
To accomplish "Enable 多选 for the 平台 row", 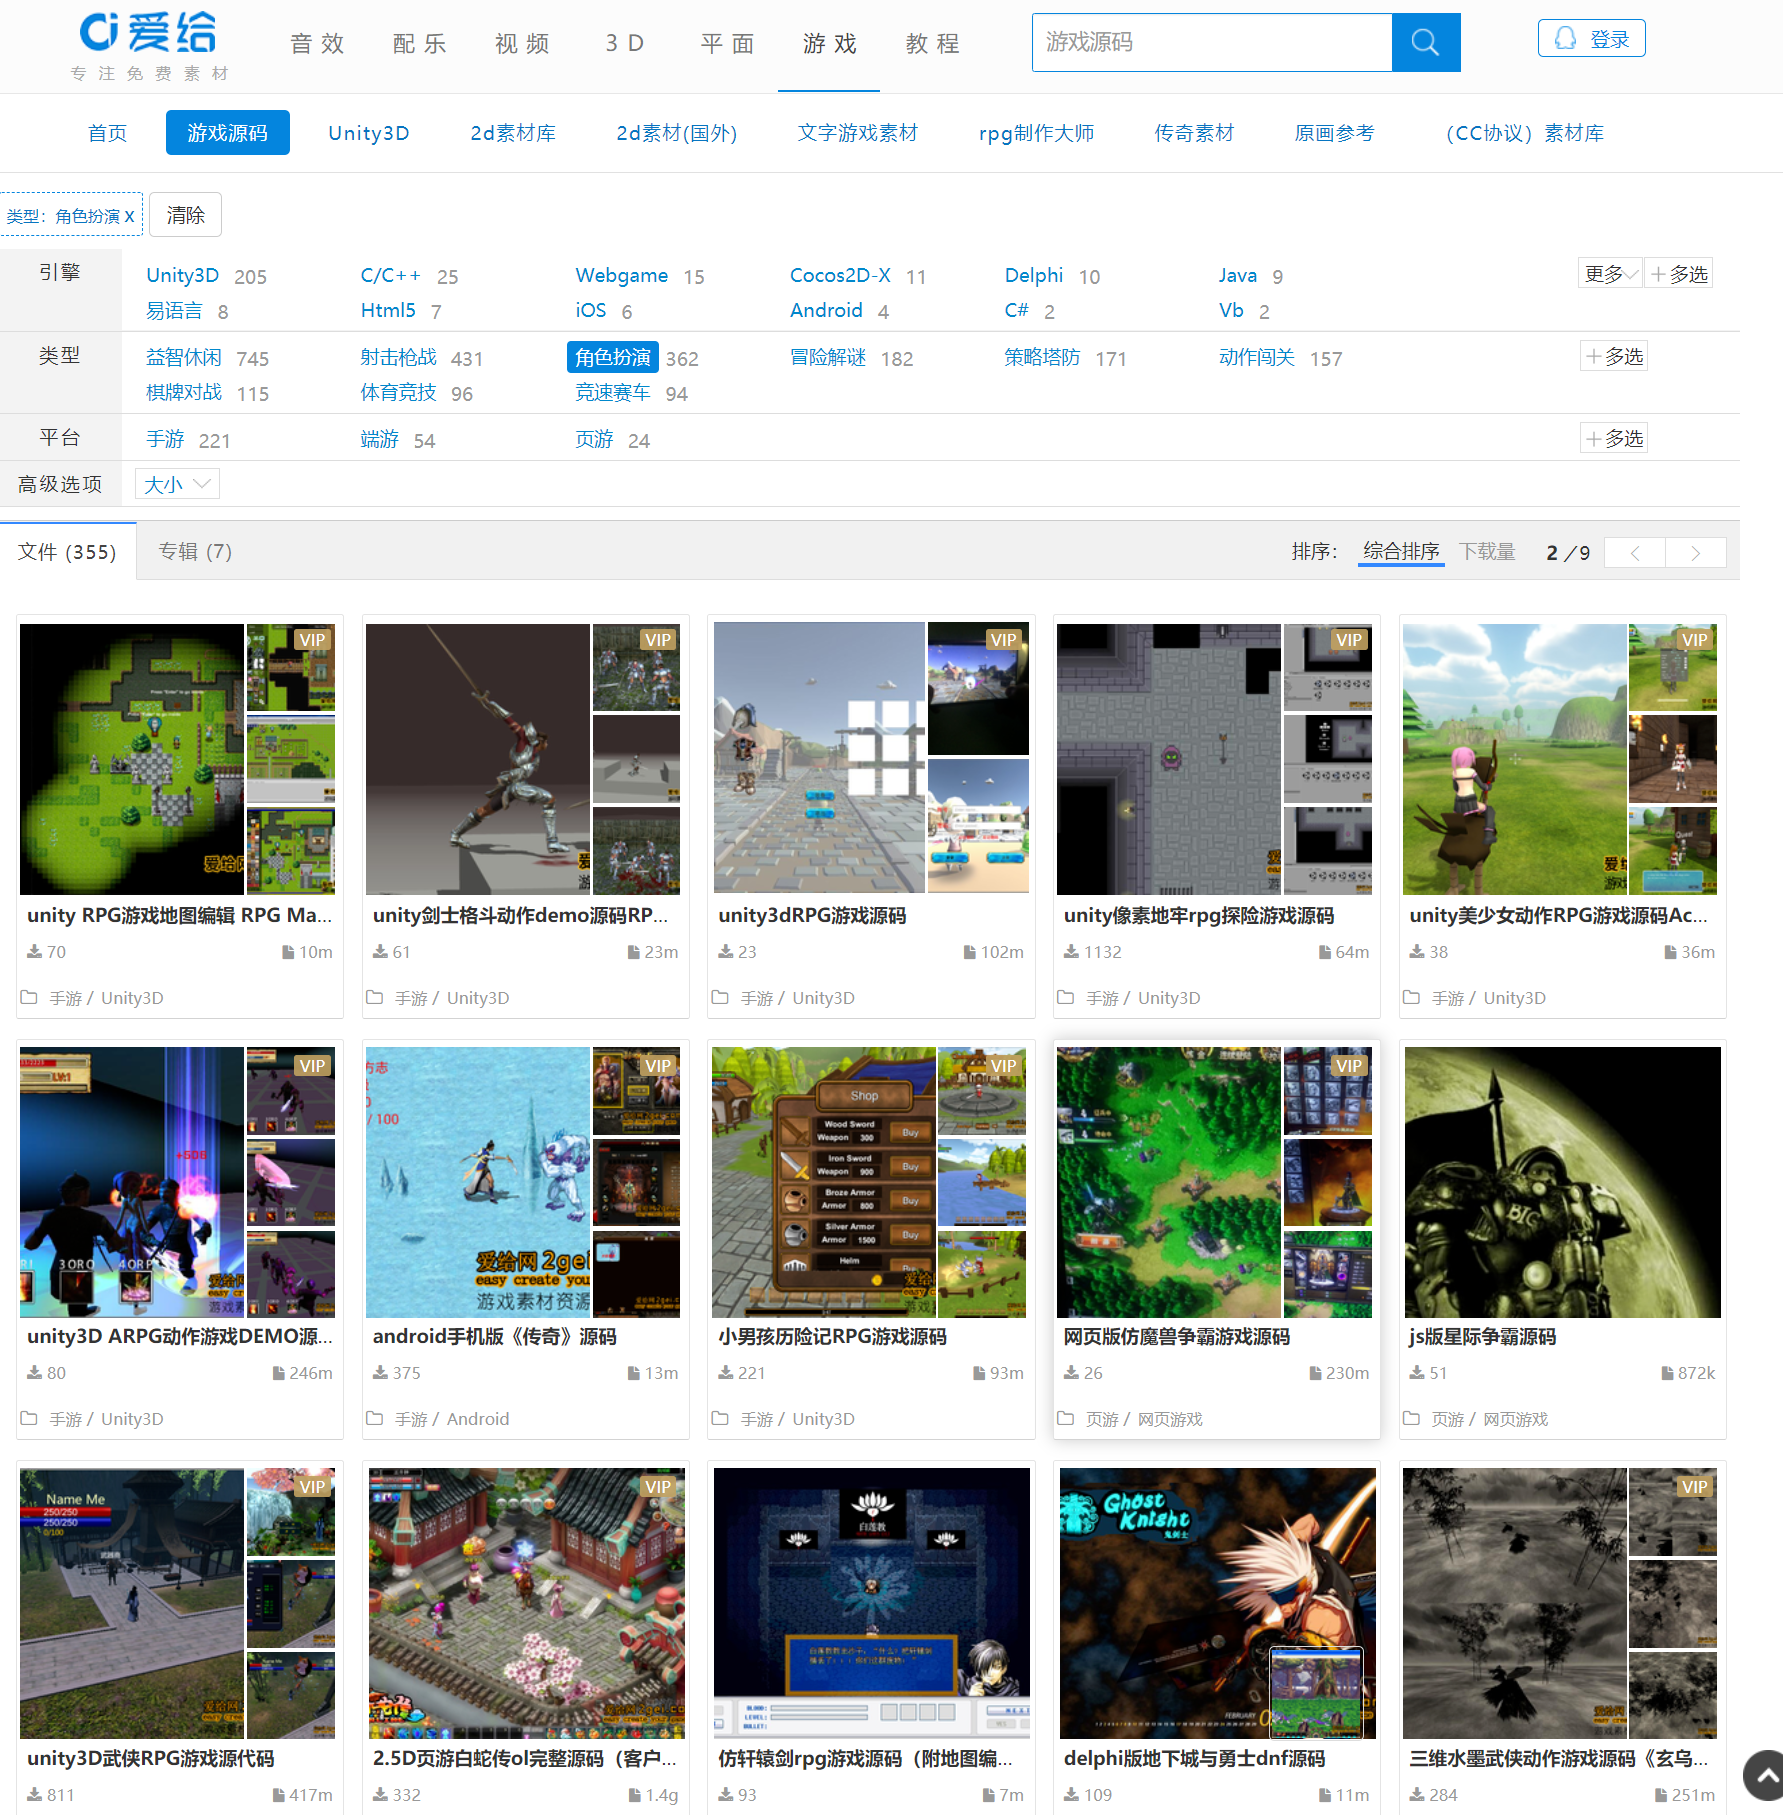I will coord(1614,438).
